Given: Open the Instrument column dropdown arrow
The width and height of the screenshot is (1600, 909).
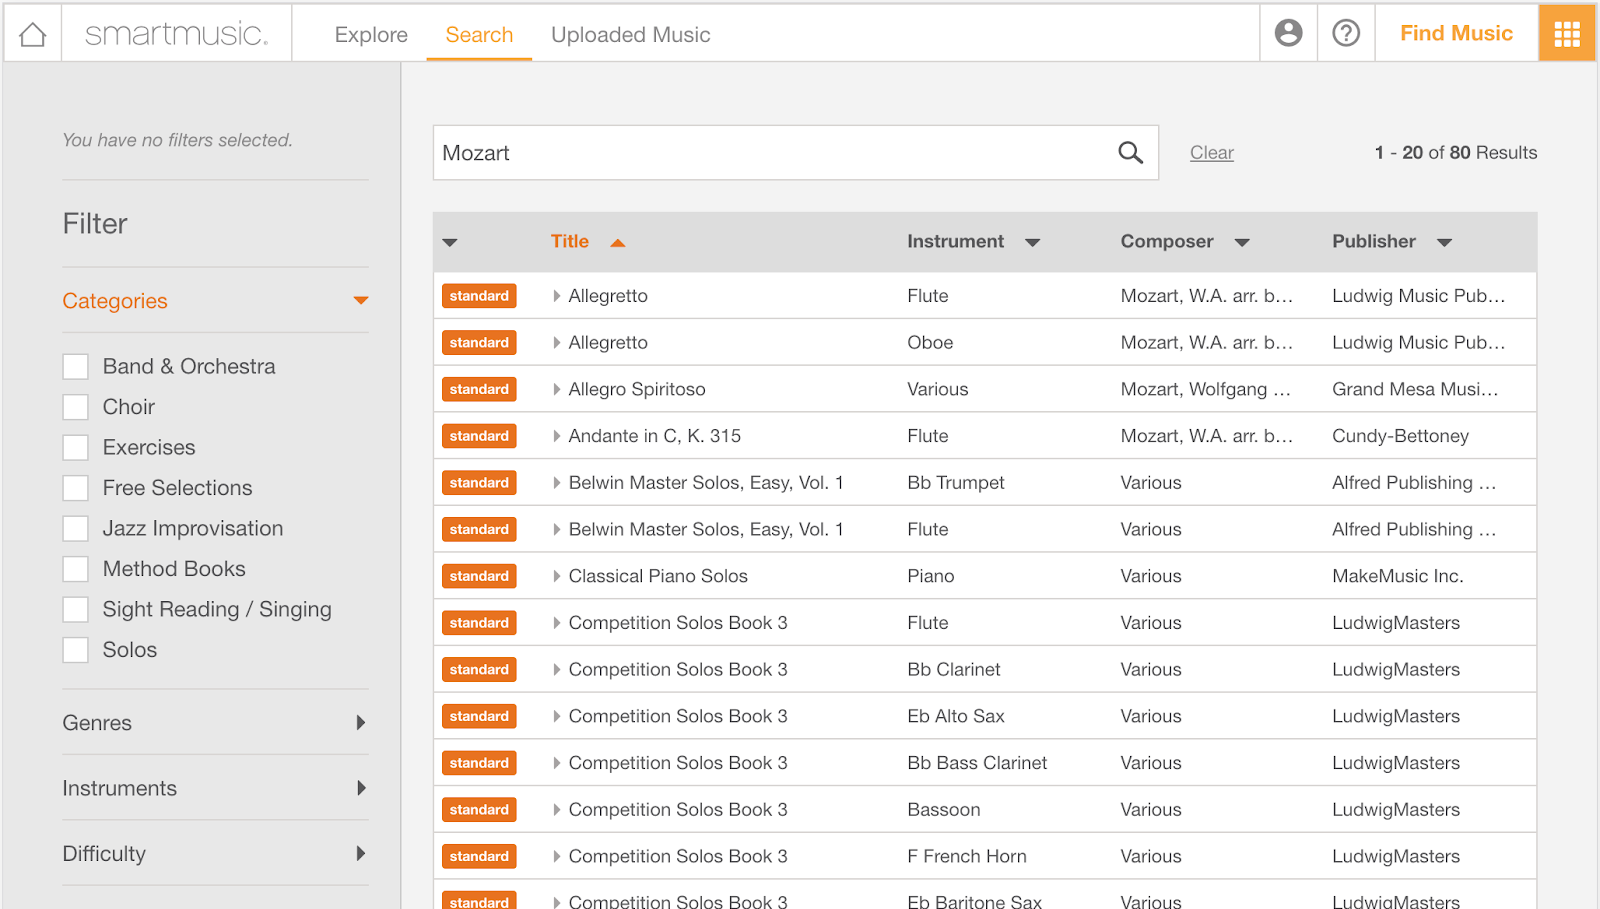Looking at the screenshot, I should point(1033,242).
